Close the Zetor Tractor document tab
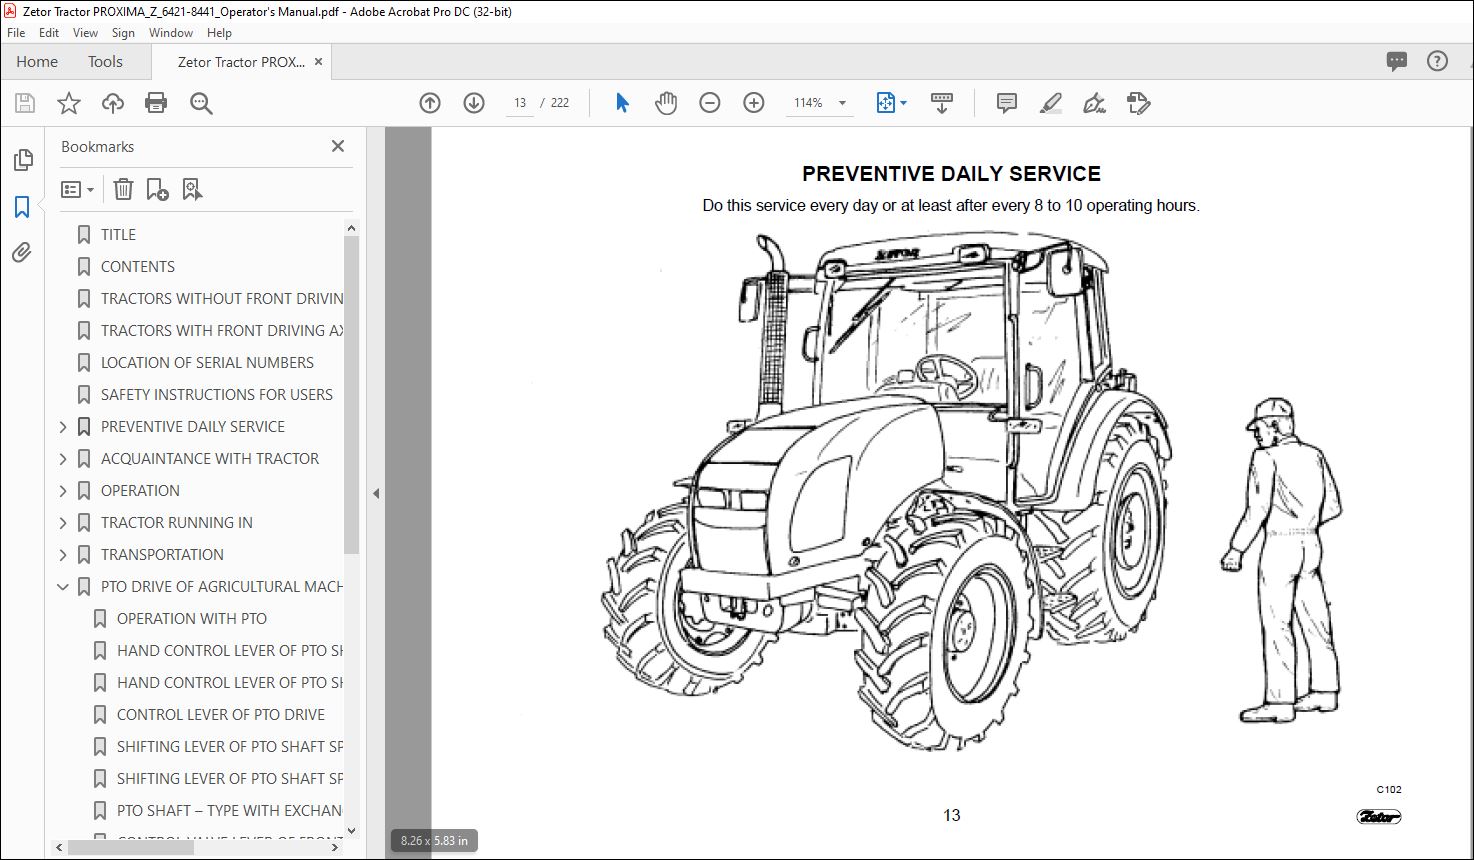1474x860 pixels. pos(318,61)
